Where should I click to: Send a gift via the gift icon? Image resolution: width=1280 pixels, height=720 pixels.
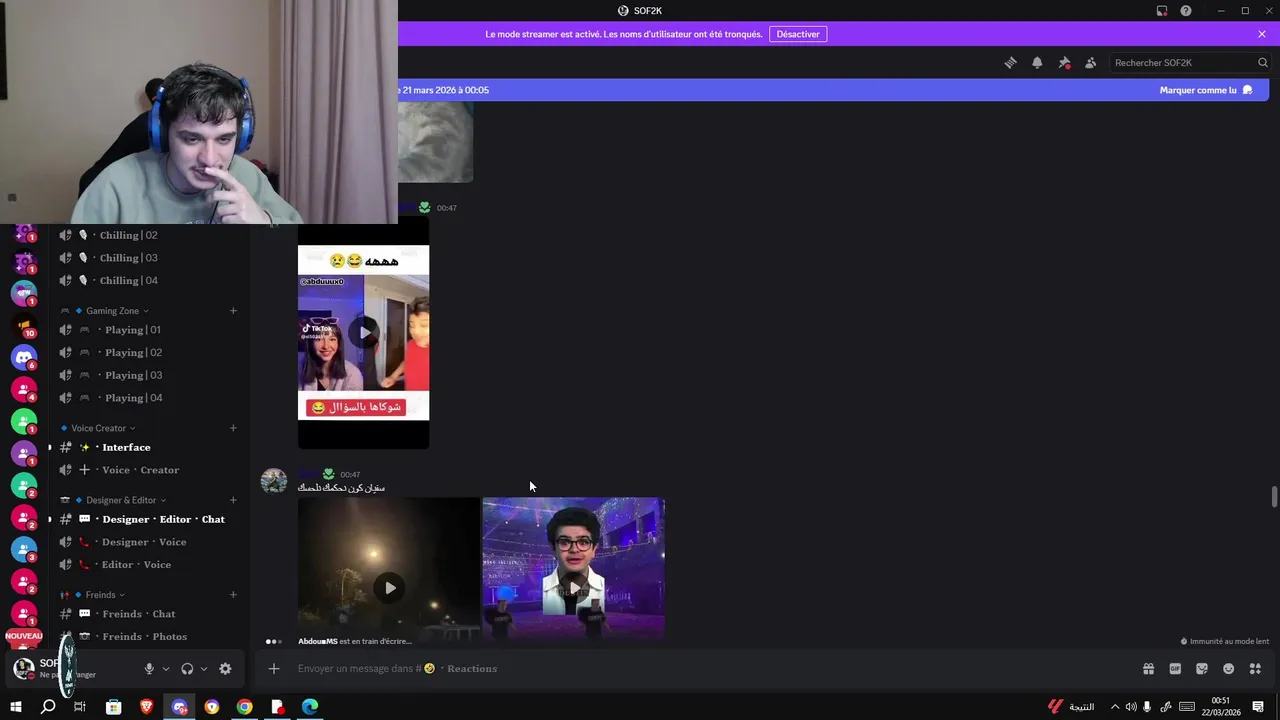(1148, 669)
